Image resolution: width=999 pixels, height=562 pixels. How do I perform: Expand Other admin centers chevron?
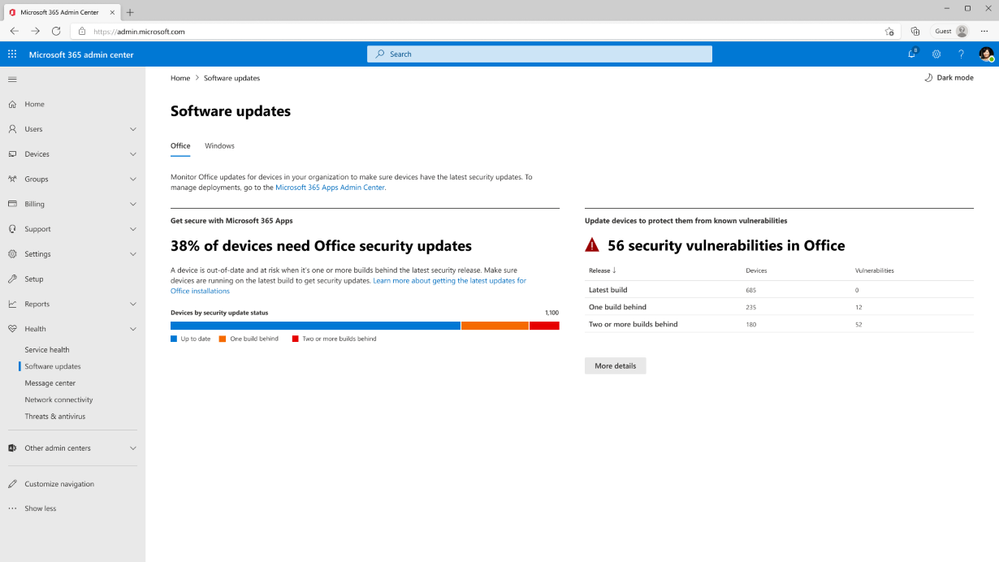pos(133,448)
